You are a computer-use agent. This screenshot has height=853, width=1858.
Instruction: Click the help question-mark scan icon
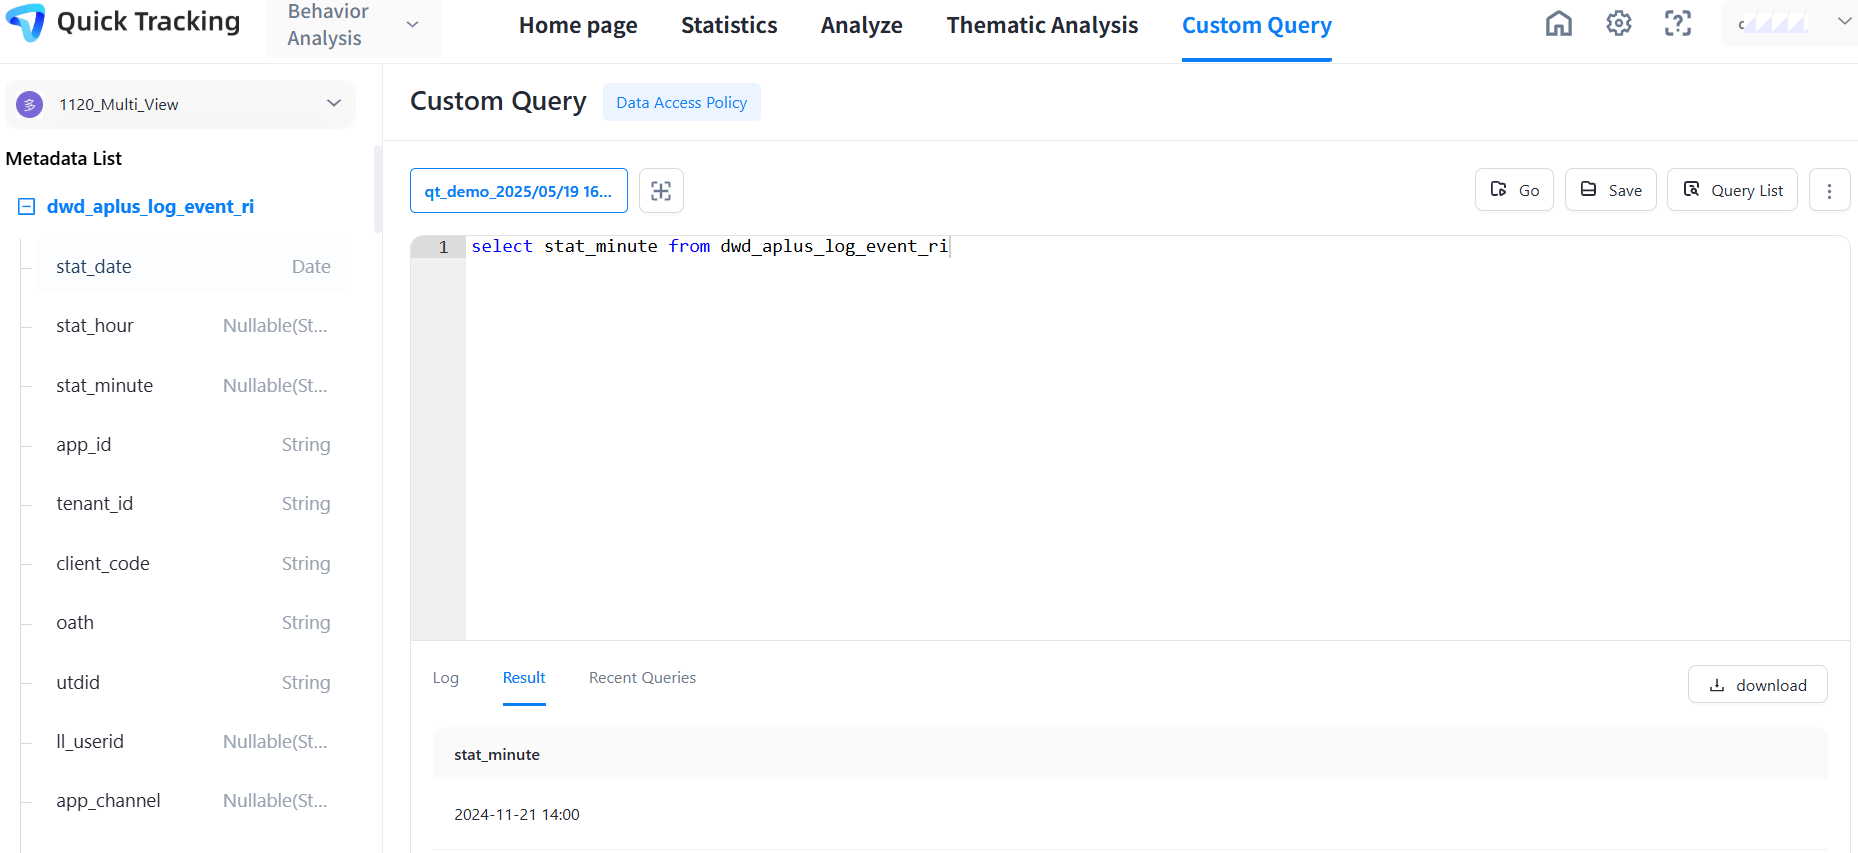1677,24
